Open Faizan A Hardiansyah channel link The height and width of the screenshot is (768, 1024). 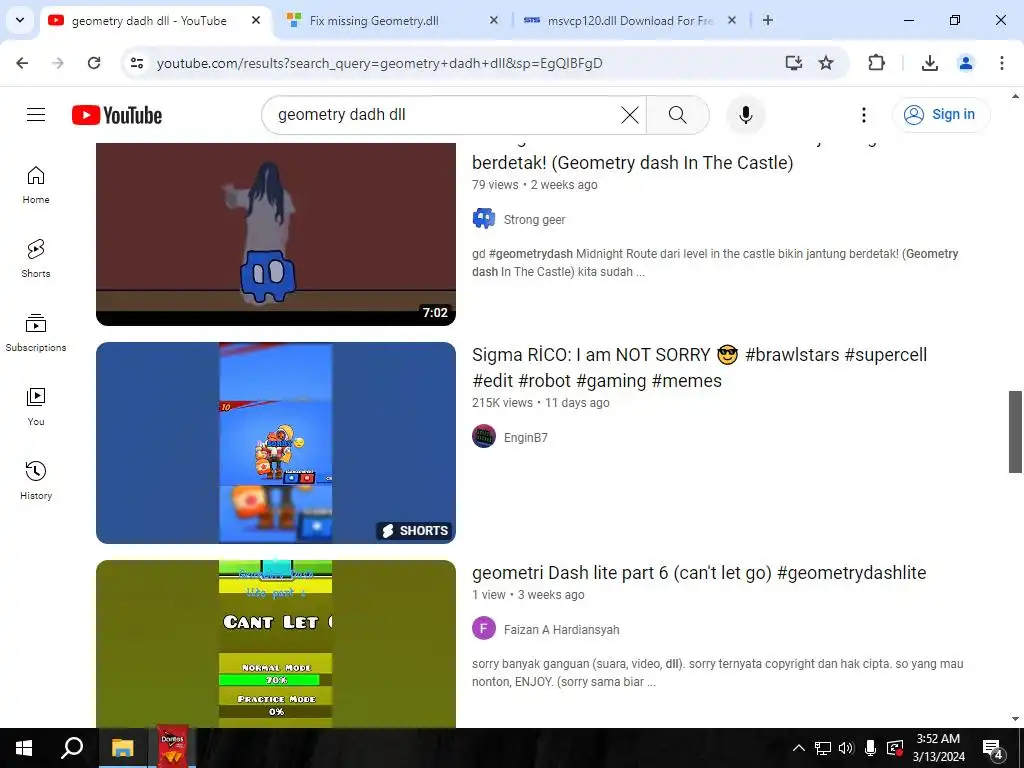(x=562, y=630)
